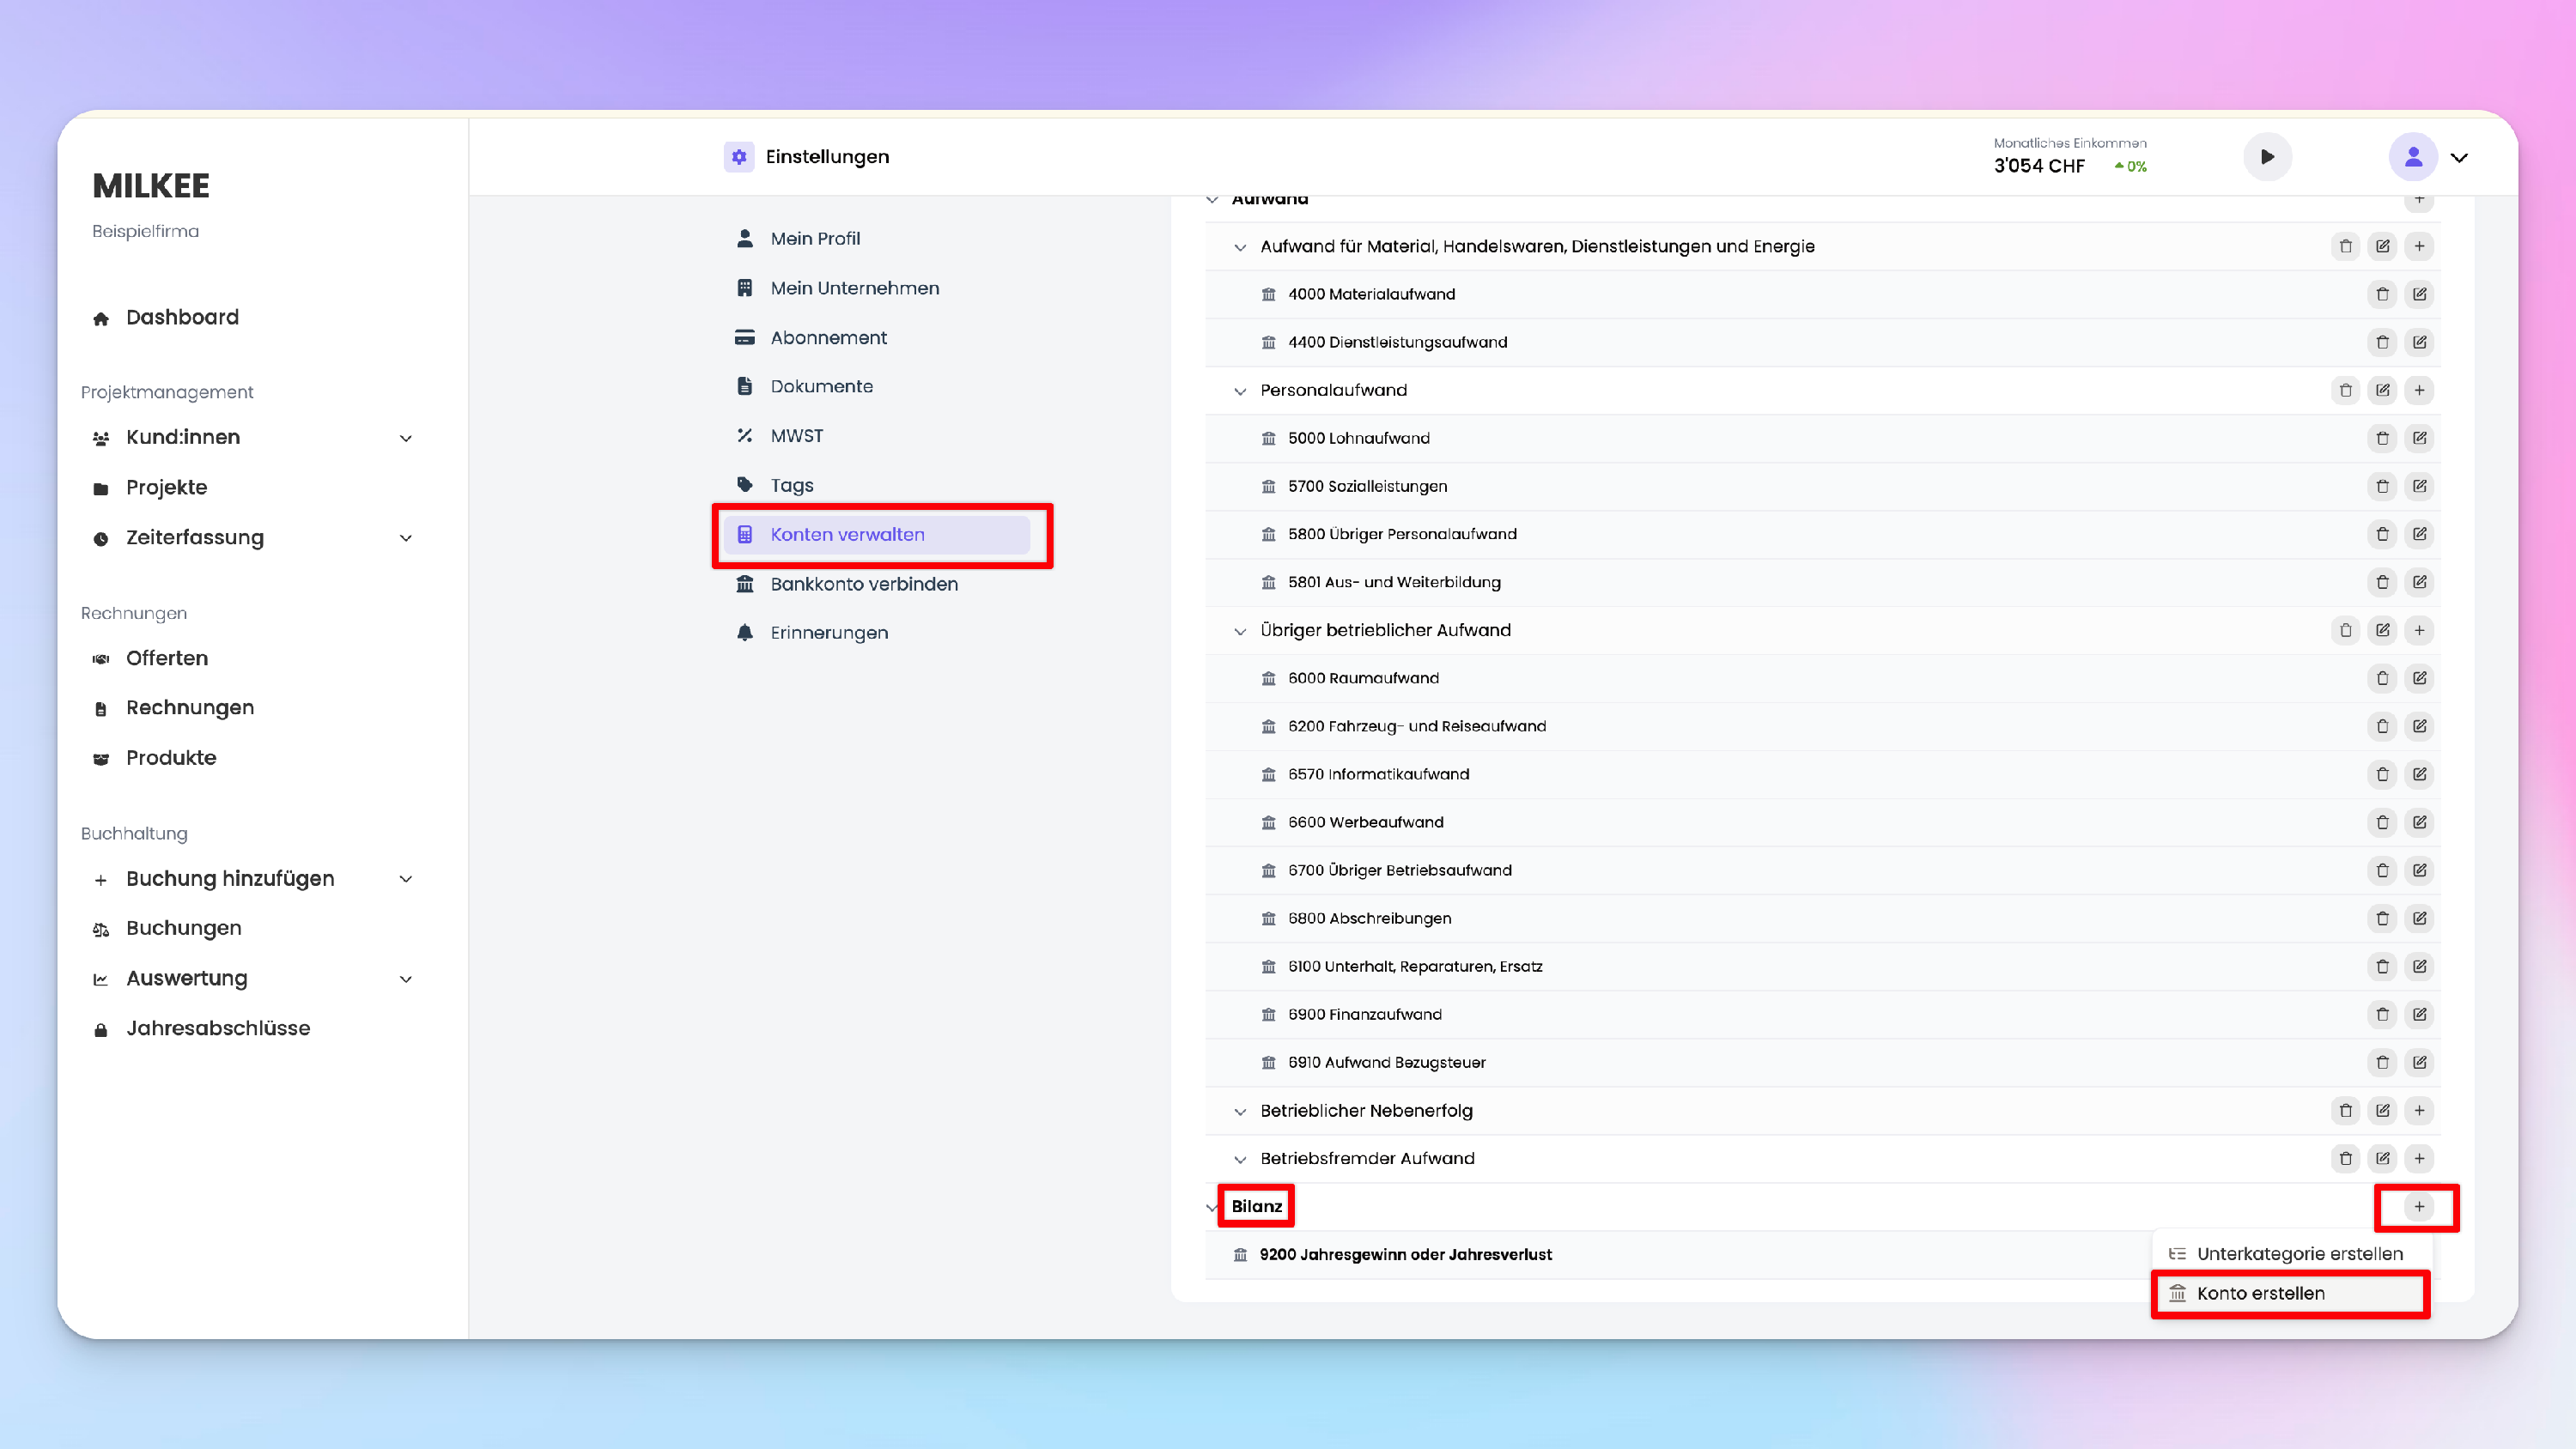
Task: Collapse the Personalaufwand category
Action: (1240, 391)
